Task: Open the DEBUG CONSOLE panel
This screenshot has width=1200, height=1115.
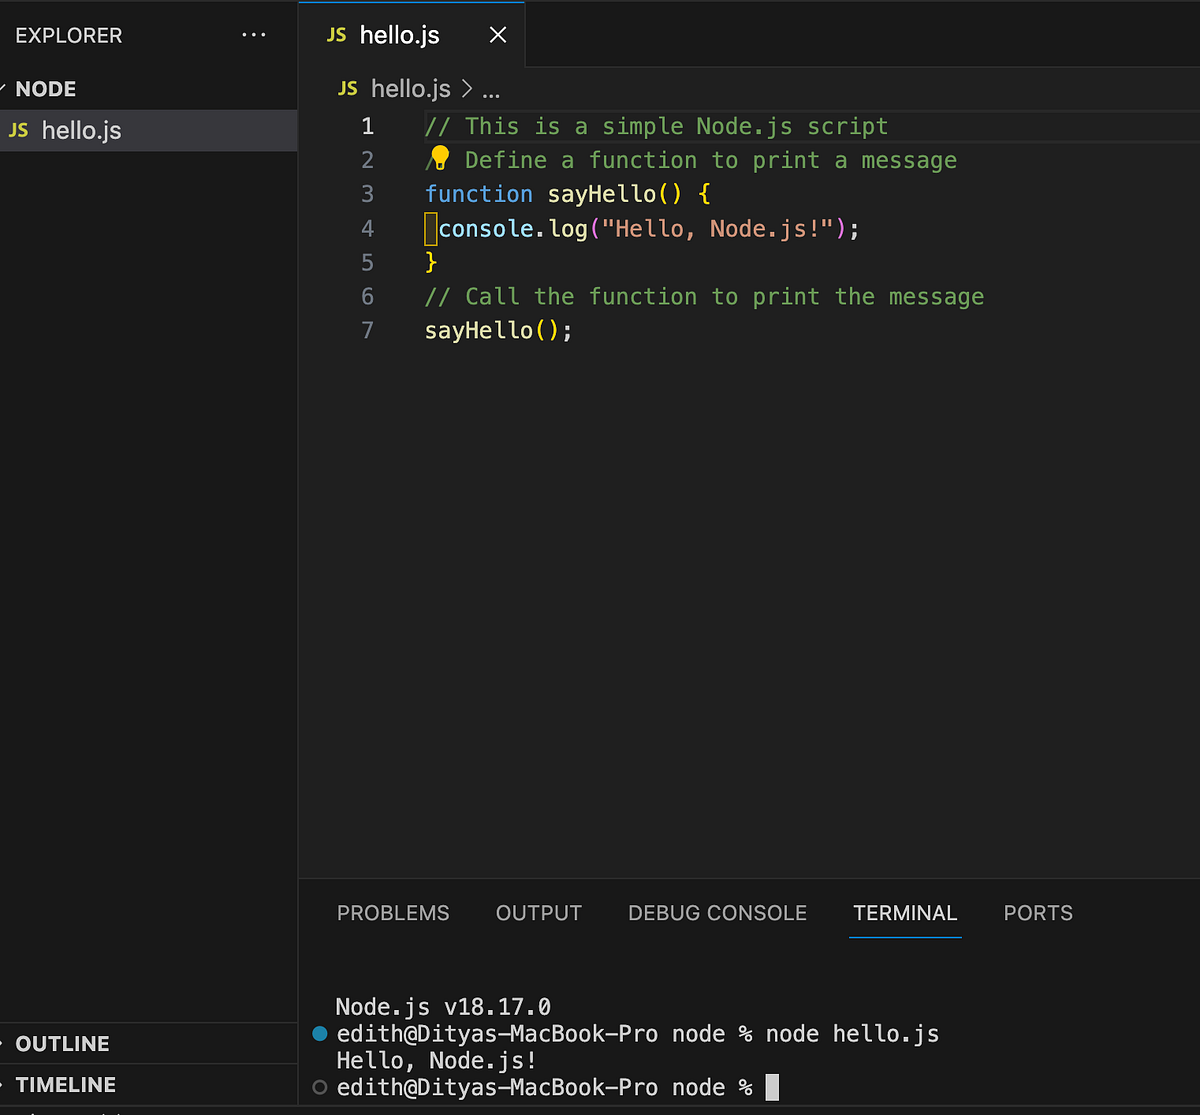Action: (x=717, y=913)
